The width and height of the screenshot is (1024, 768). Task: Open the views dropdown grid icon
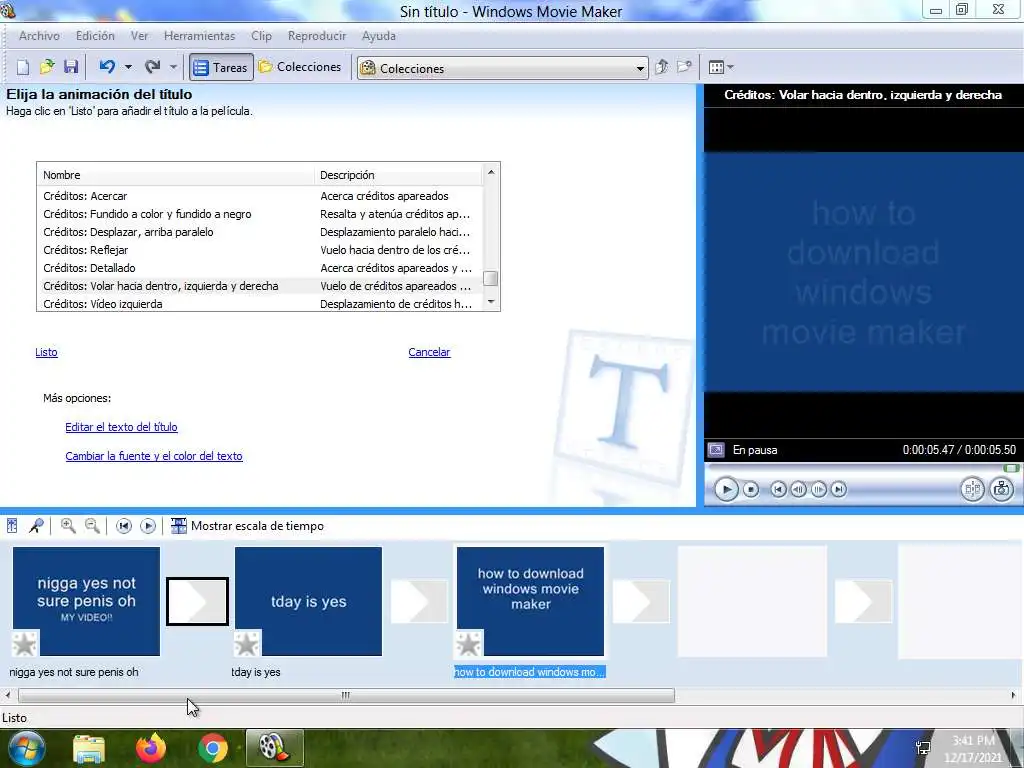(721, 67)
